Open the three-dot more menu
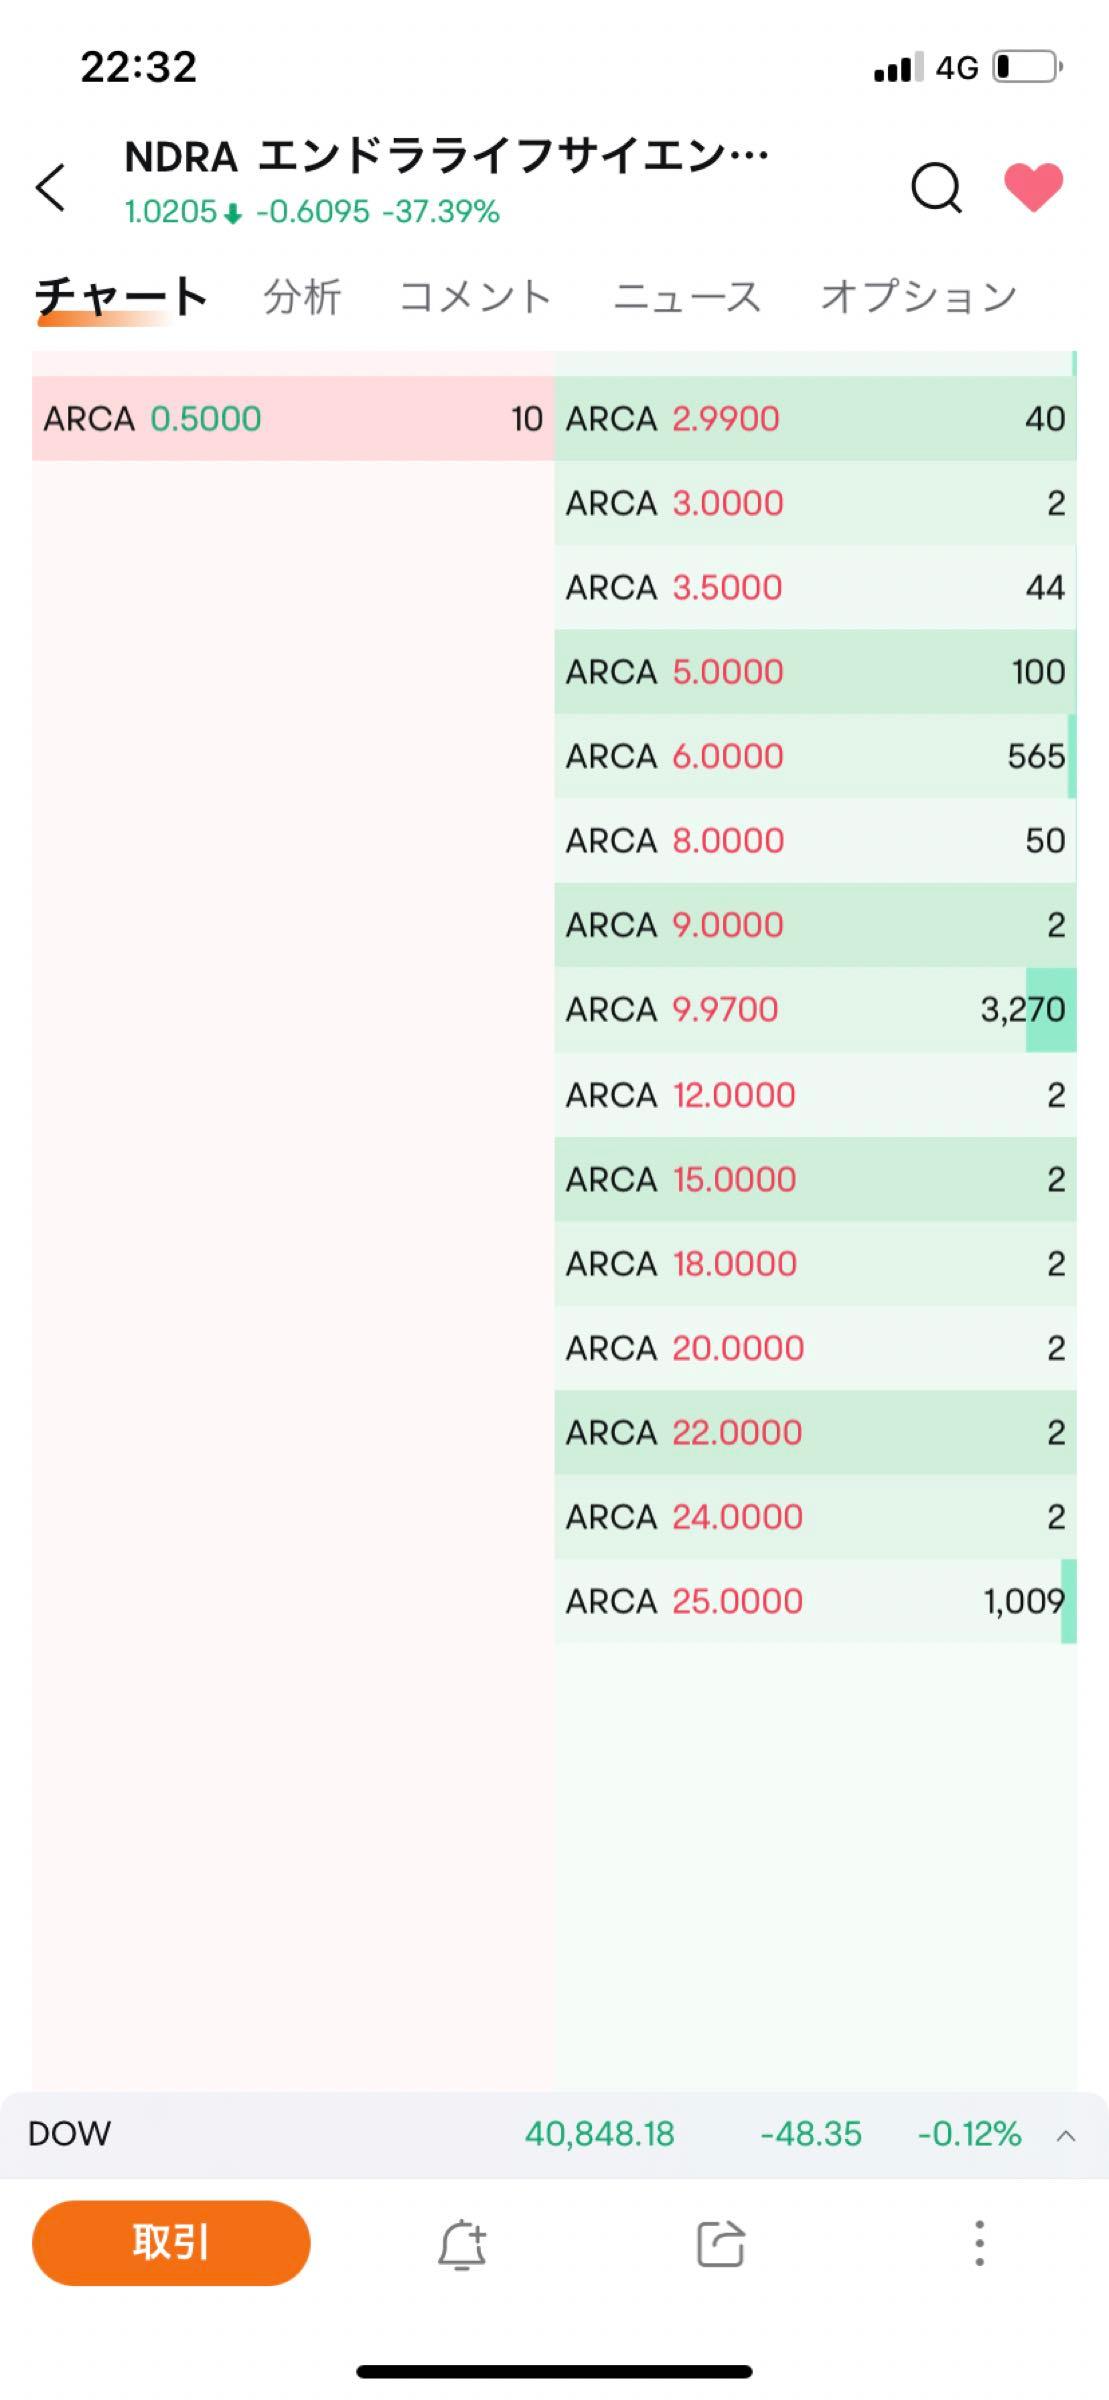The height and width of the screenshot is (2400, 1109). pos(979,2243)
